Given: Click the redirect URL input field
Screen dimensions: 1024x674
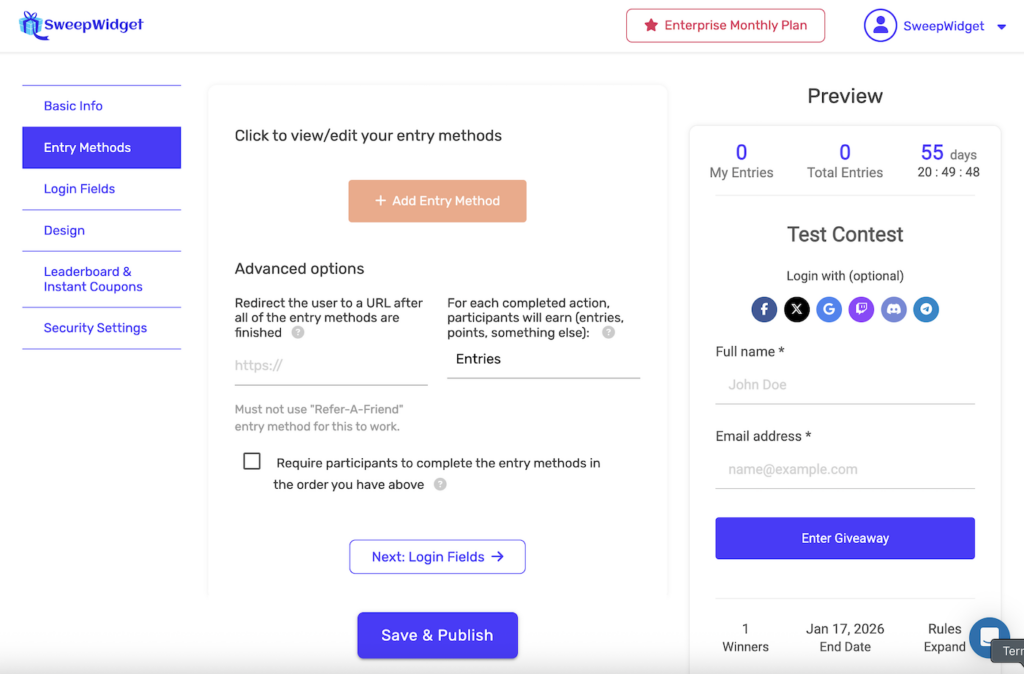Looking at the screenshot, I should pos(330,366).
